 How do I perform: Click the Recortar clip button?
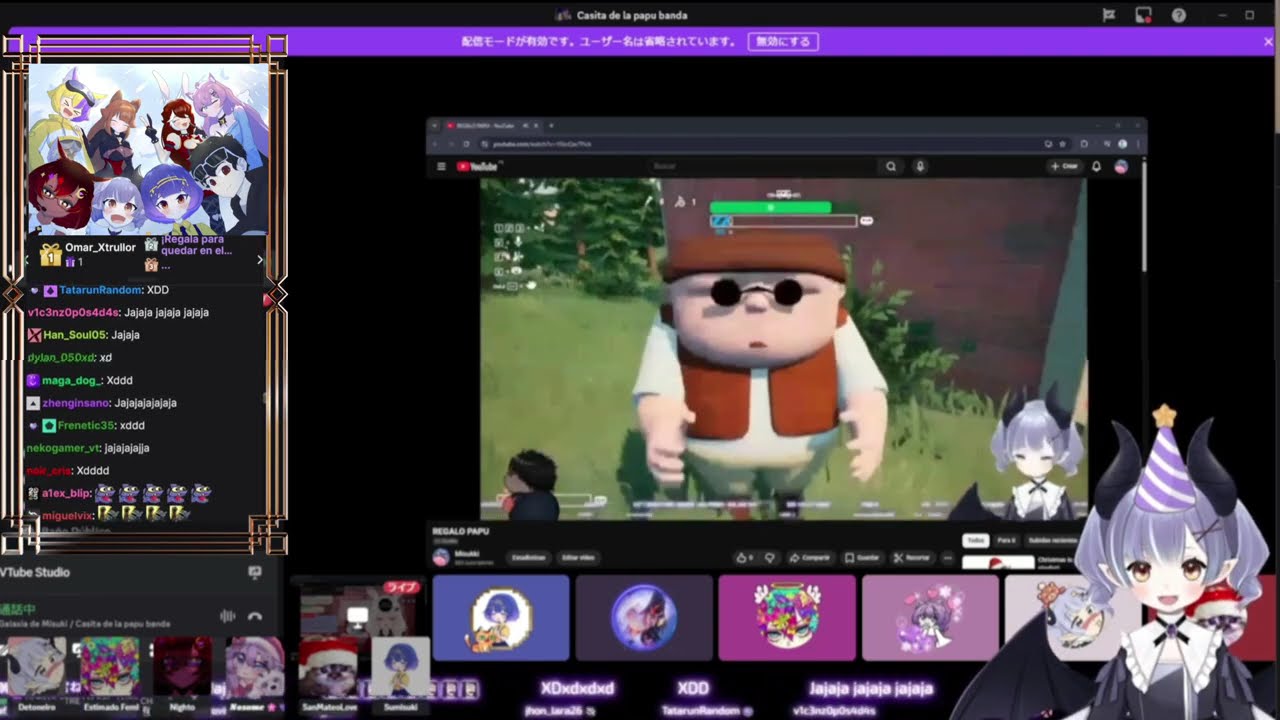pos(912,557)
